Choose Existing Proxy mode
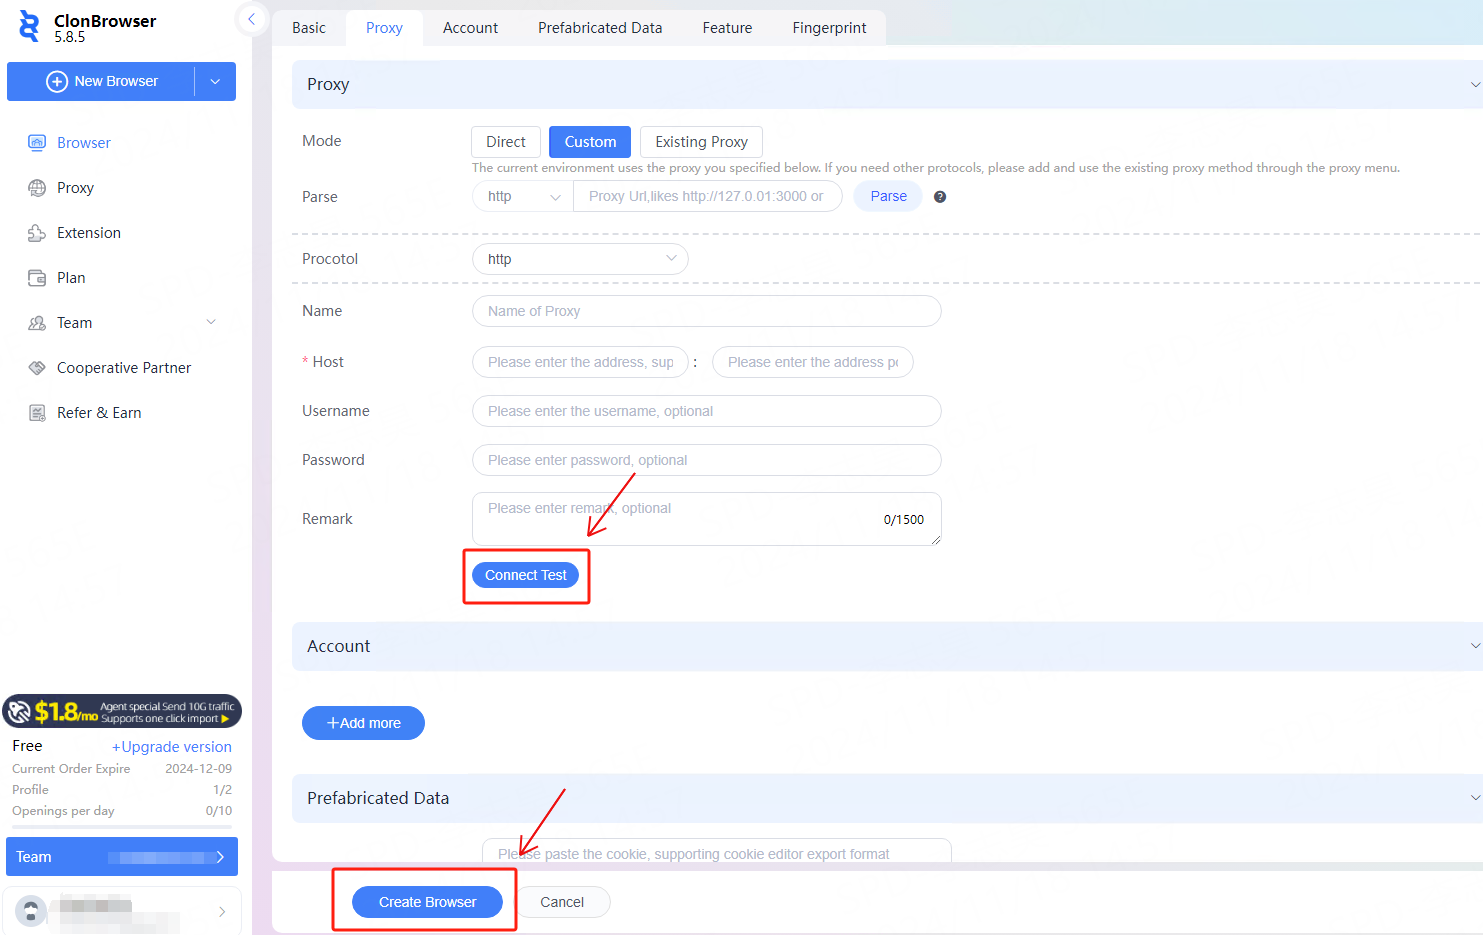This screenshot has height=935, width=1483. point(701,142)
